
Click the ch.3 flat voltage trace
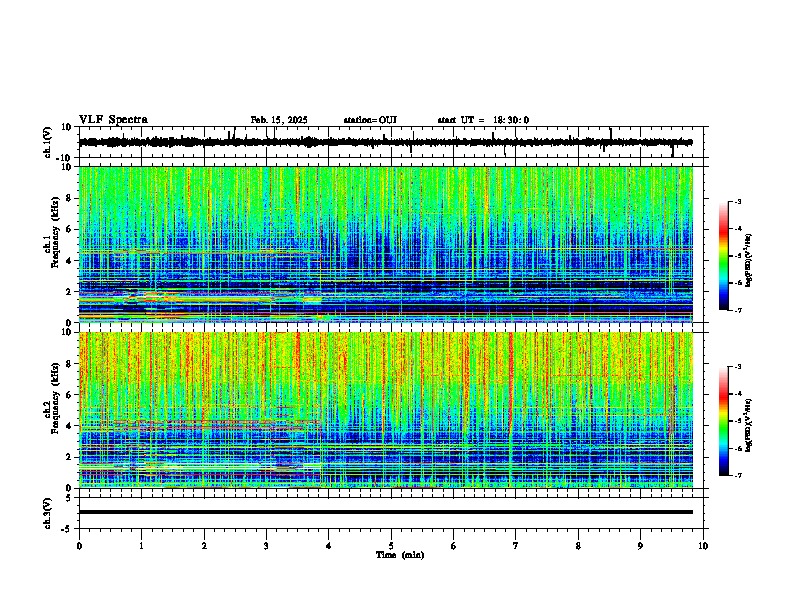pos(385,512)
